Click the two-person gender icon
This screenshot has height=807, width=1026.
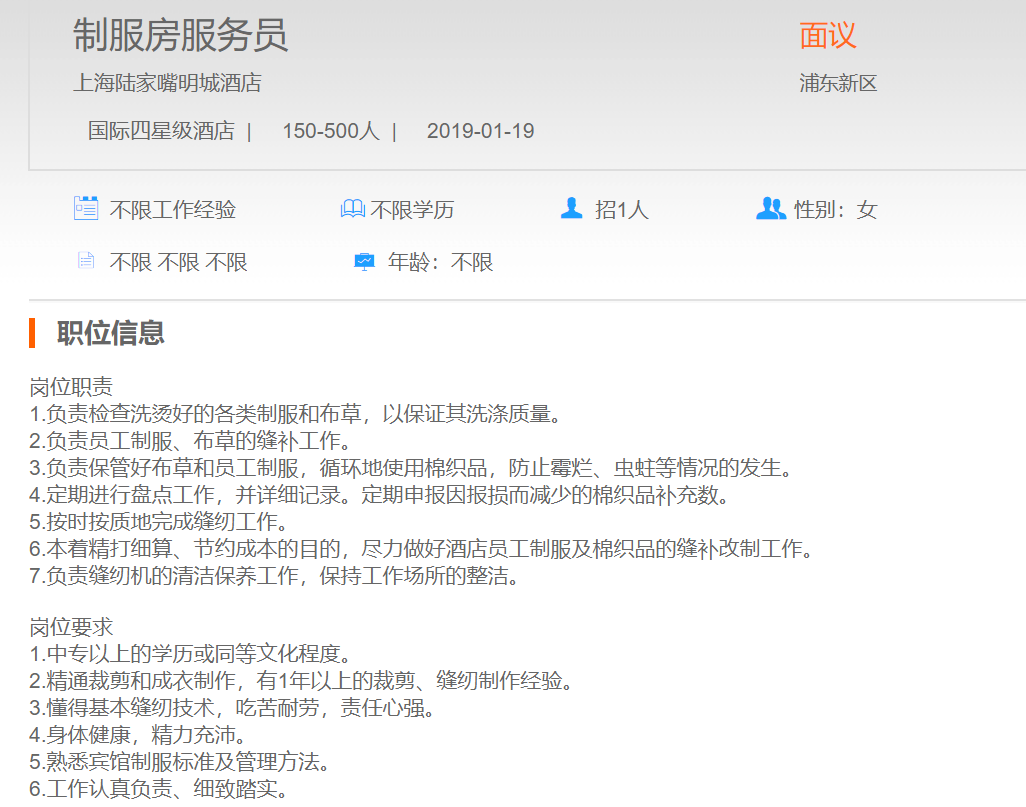(770, 209)
